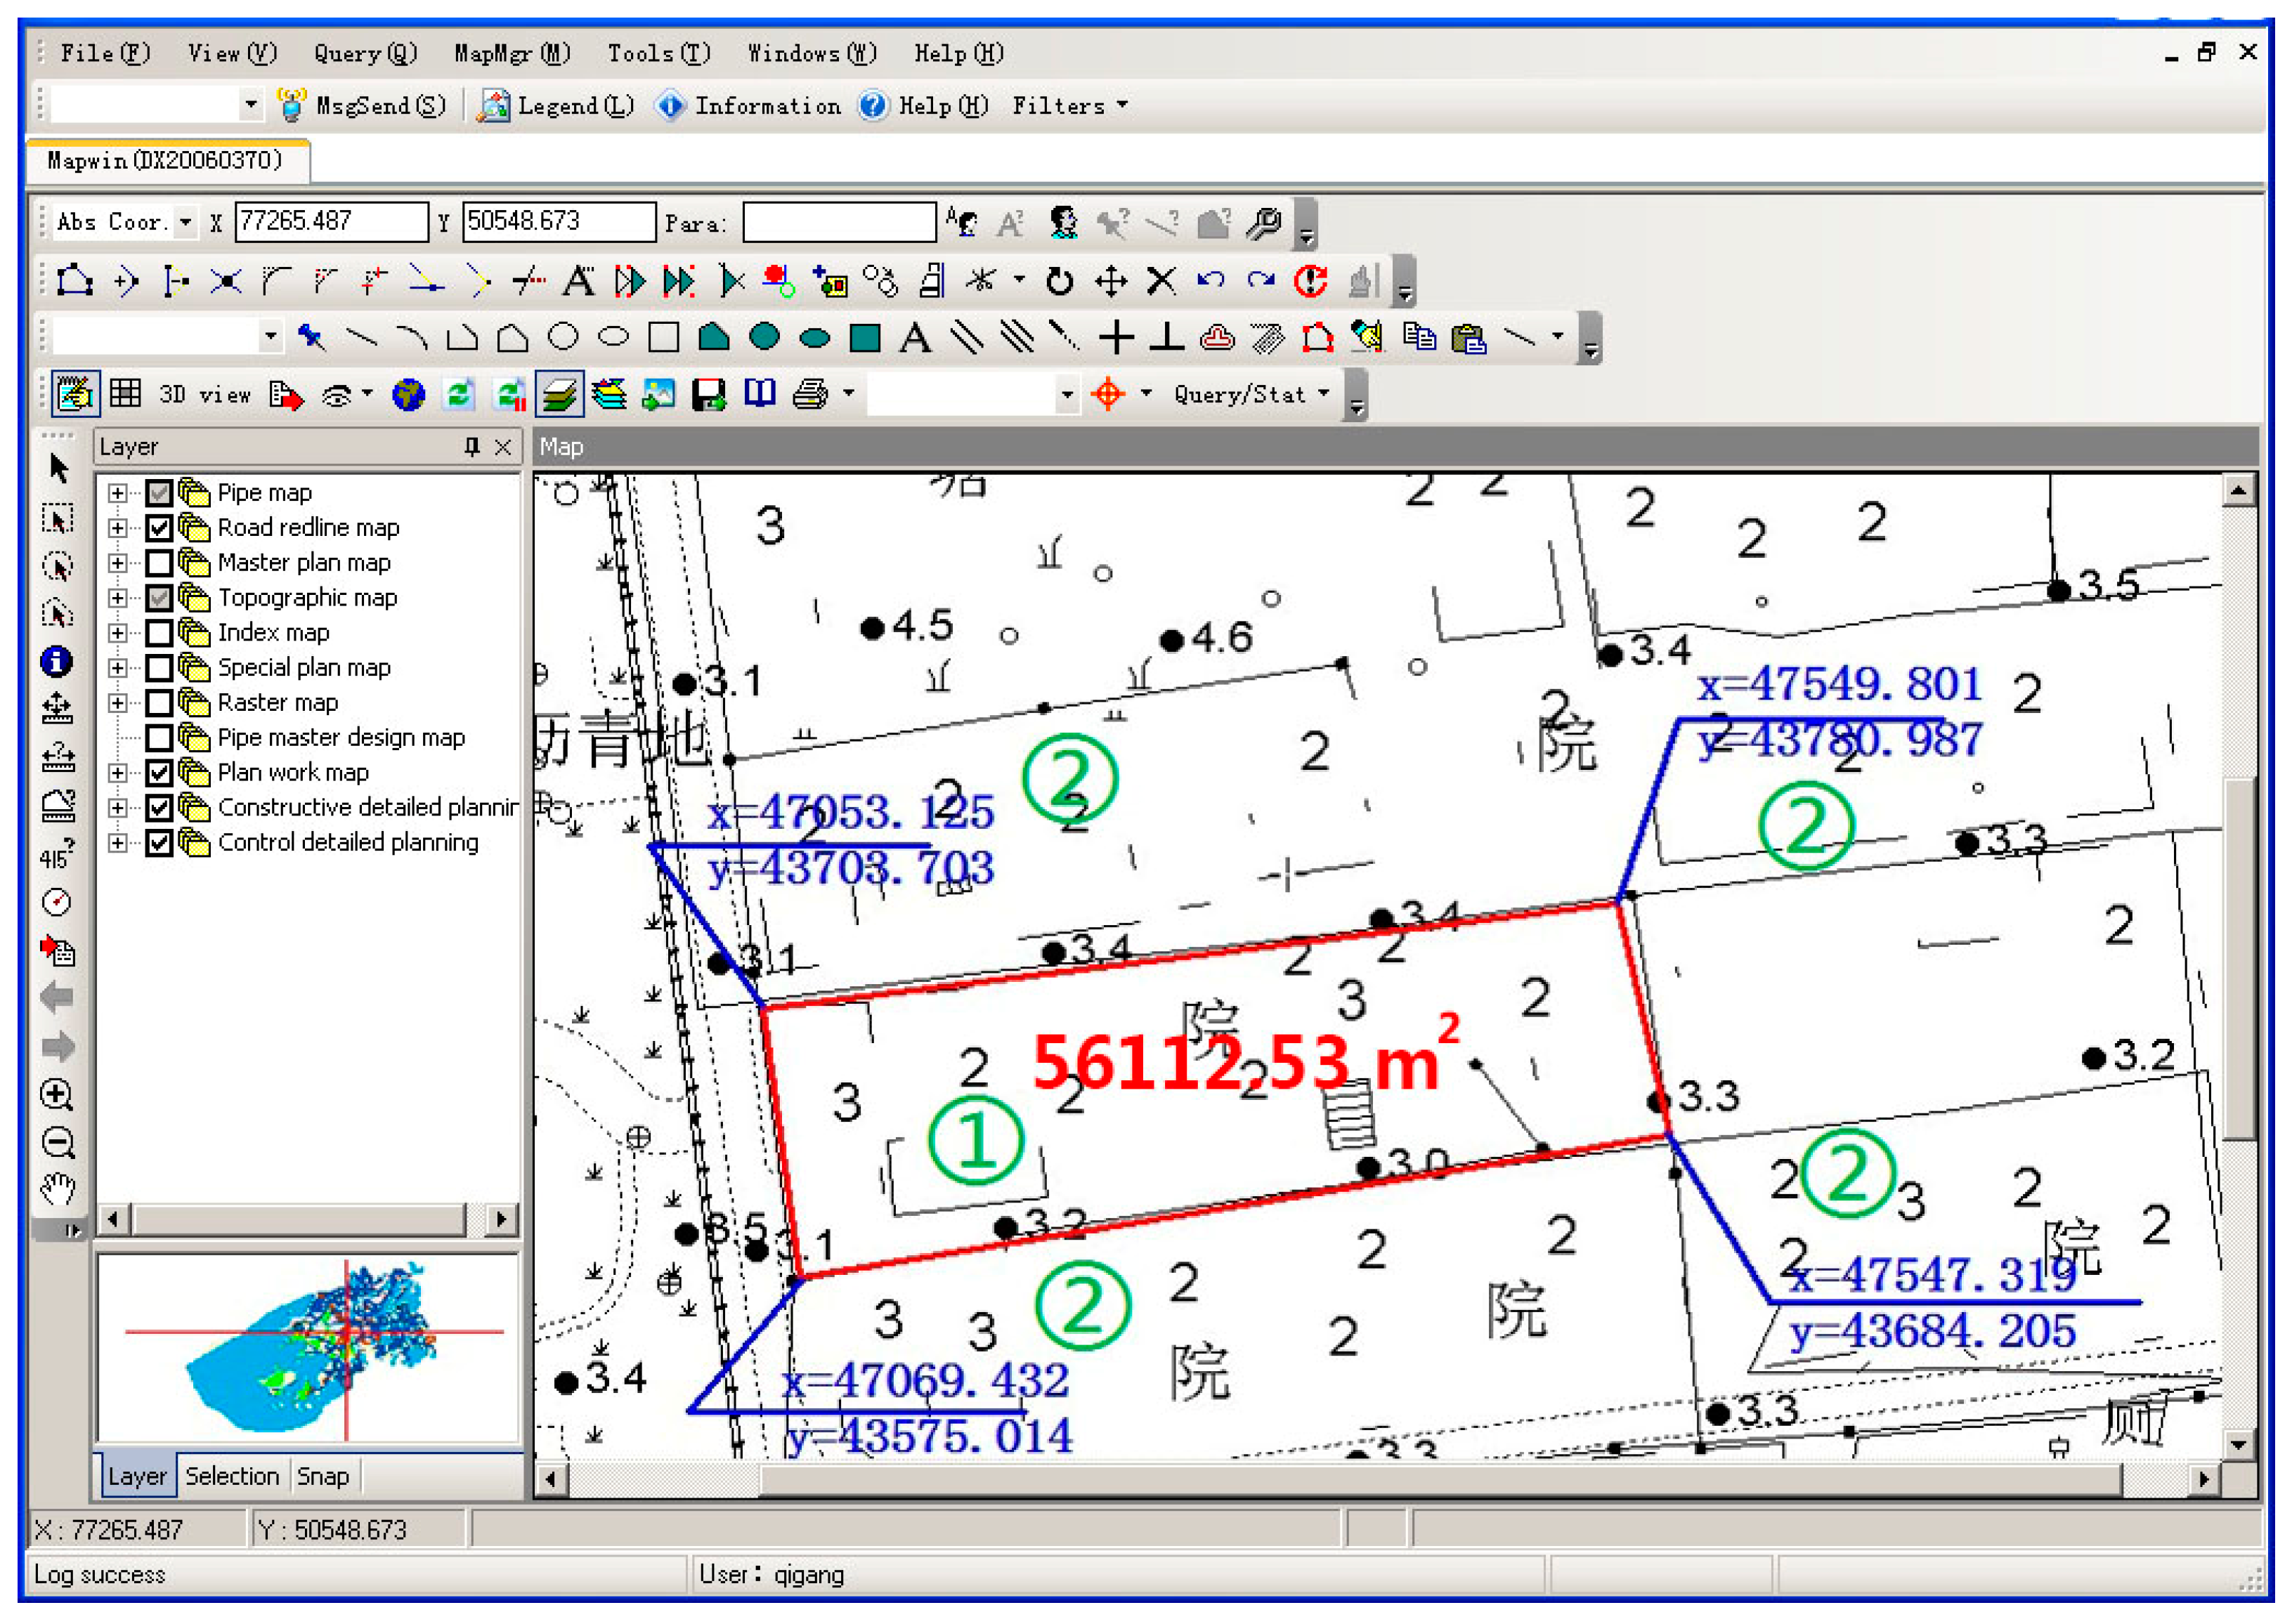
Task: Open the MapMgr menu
Action: tap(511, 53)
